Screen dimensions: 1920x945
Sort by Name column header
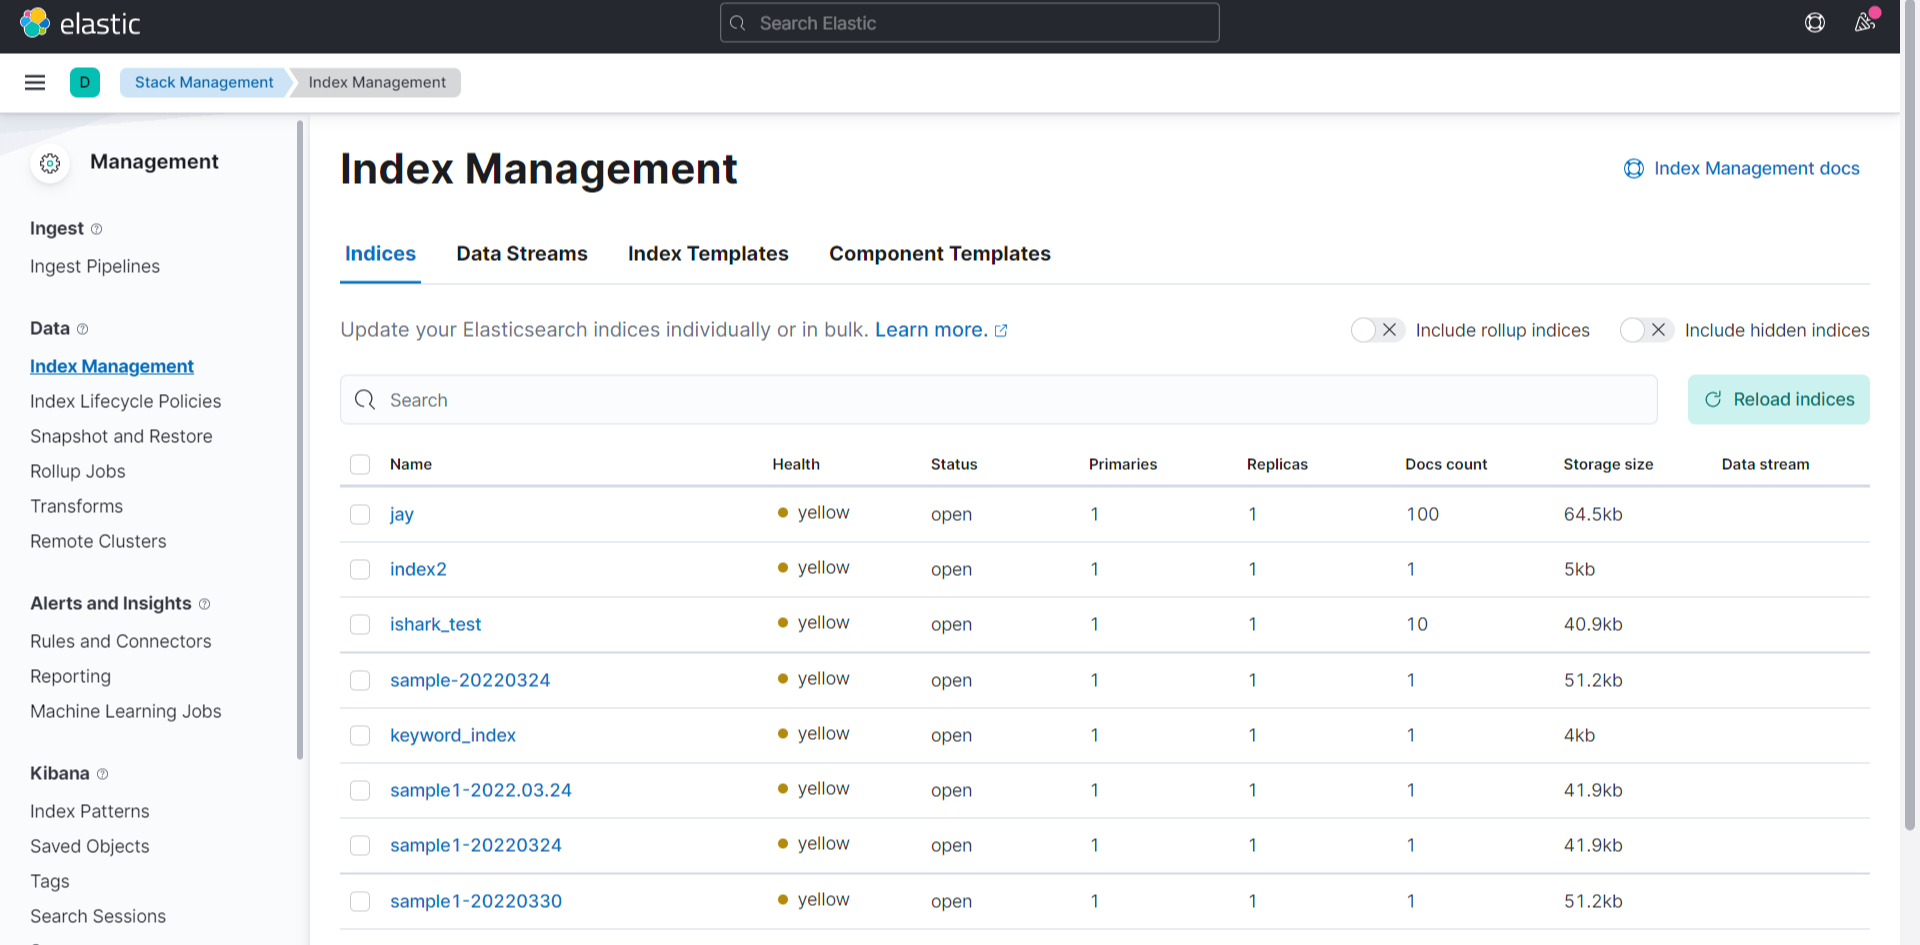click(x=411, y=464)
